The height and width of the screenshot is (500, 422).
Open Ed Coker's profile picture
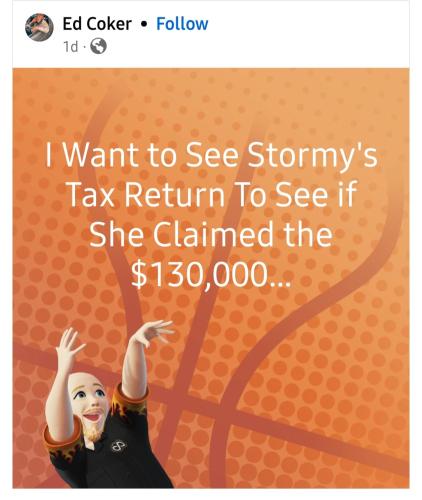tap(39, 27)
